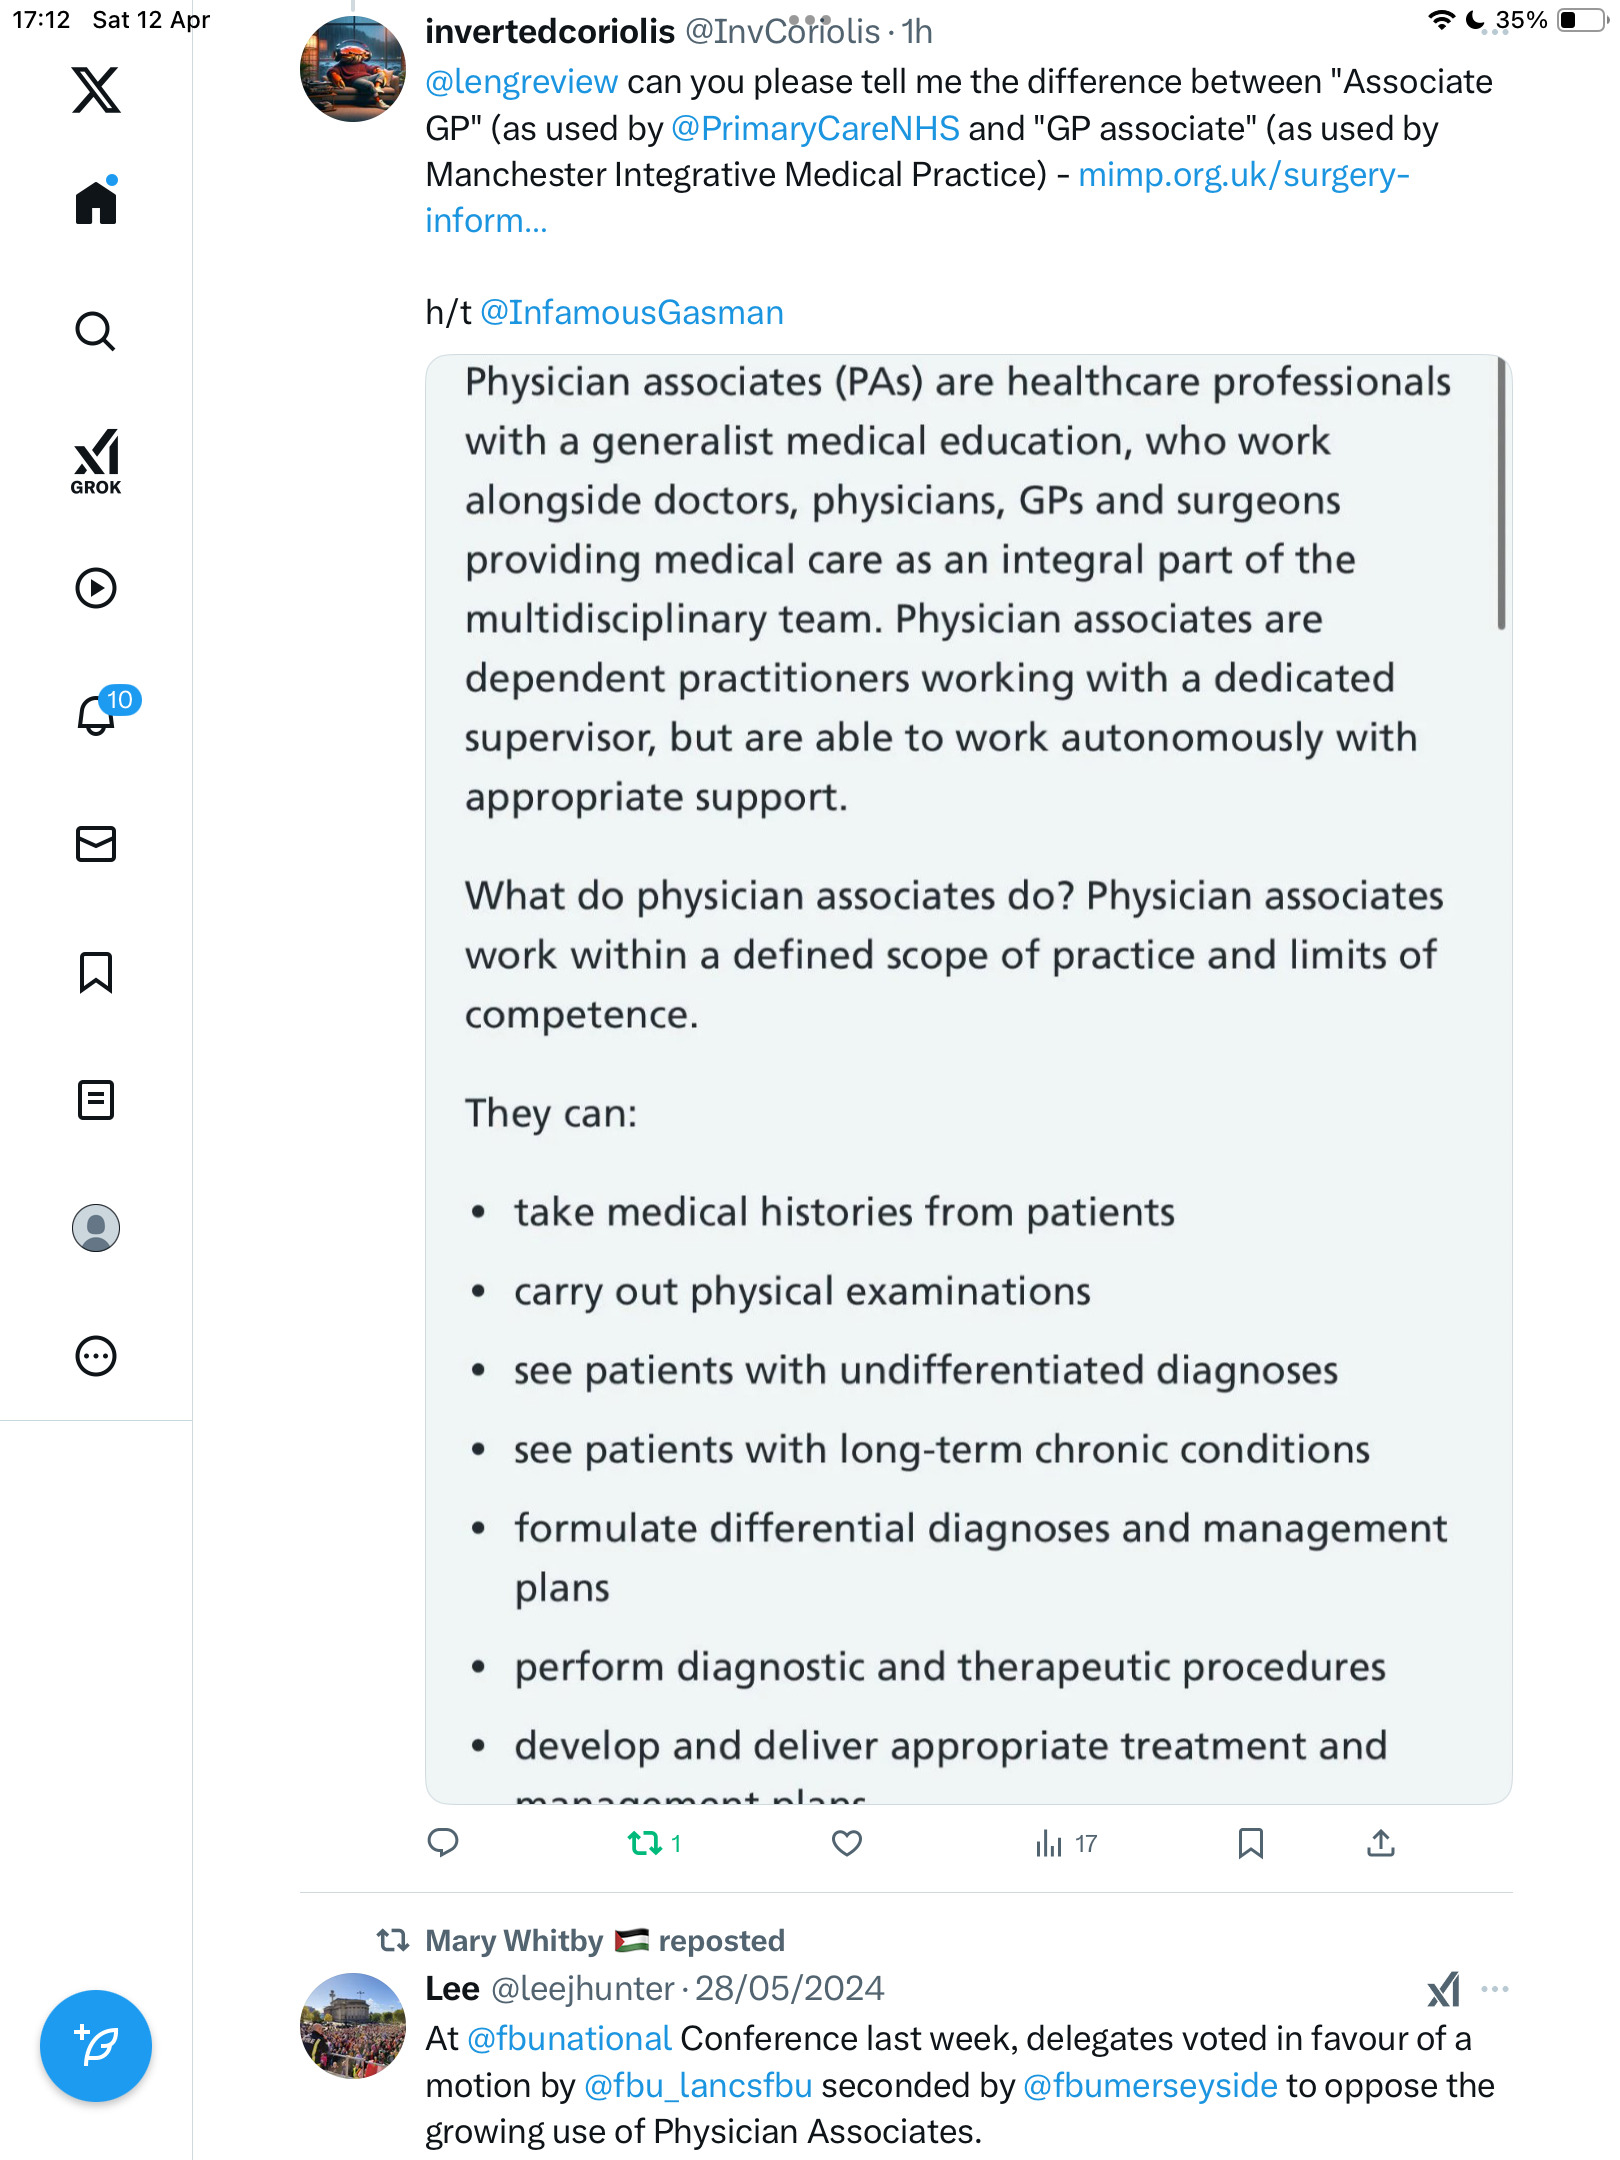Image resolution: width=1620 pixels, height=2160 pixels.
Task: Open Lists icon in sidebar
Action: 96,1100
